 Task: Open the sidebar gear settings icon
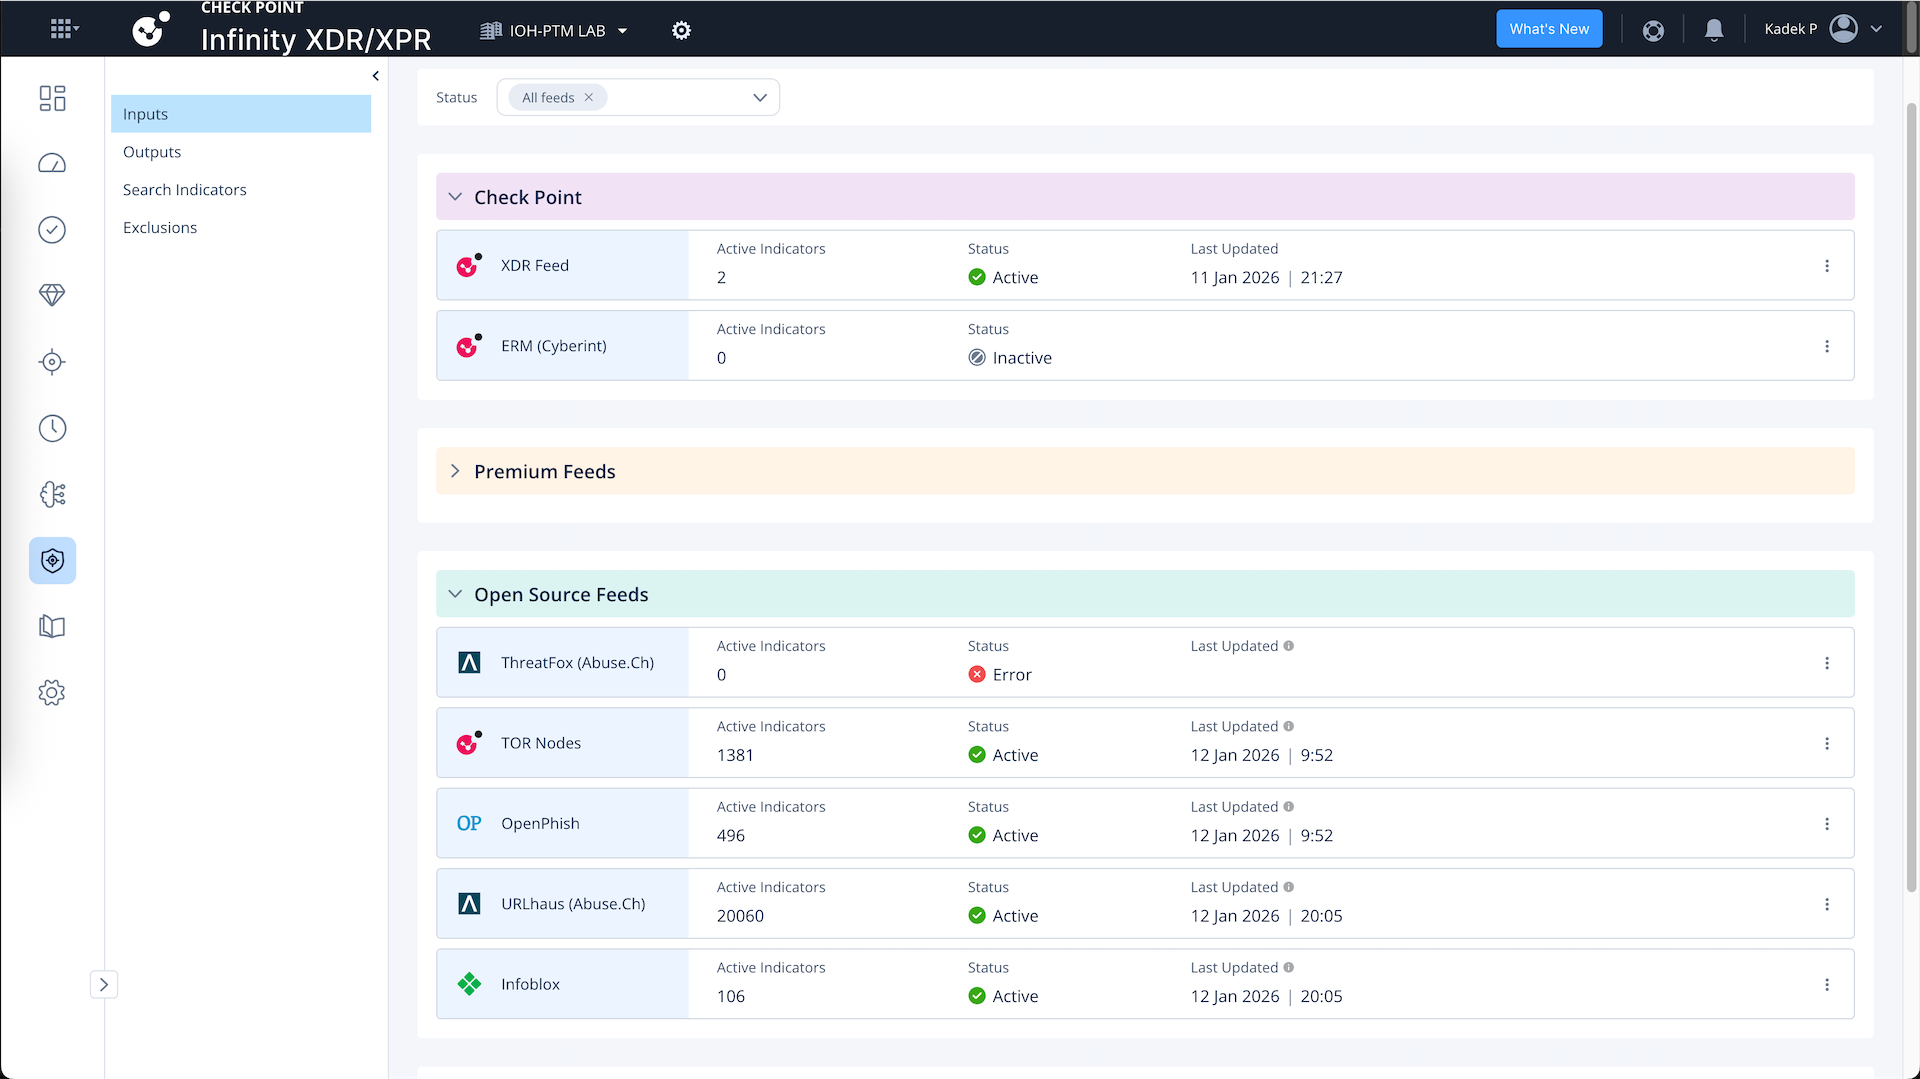(x=52, y=693)
